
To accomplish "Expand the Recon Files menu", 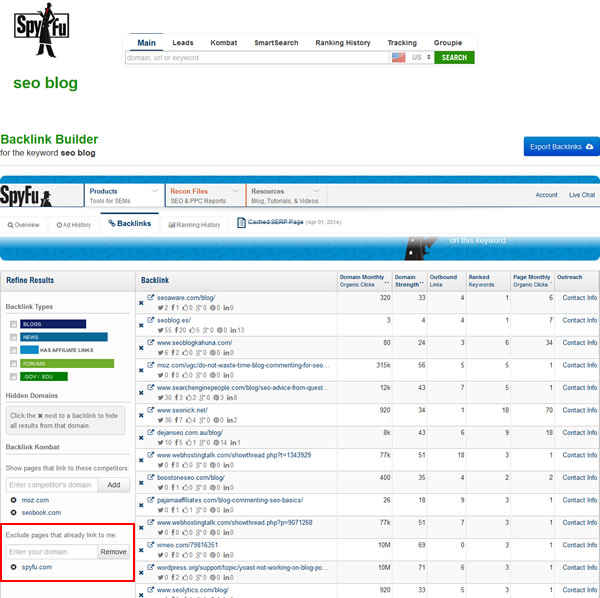I will coord(205,196).
